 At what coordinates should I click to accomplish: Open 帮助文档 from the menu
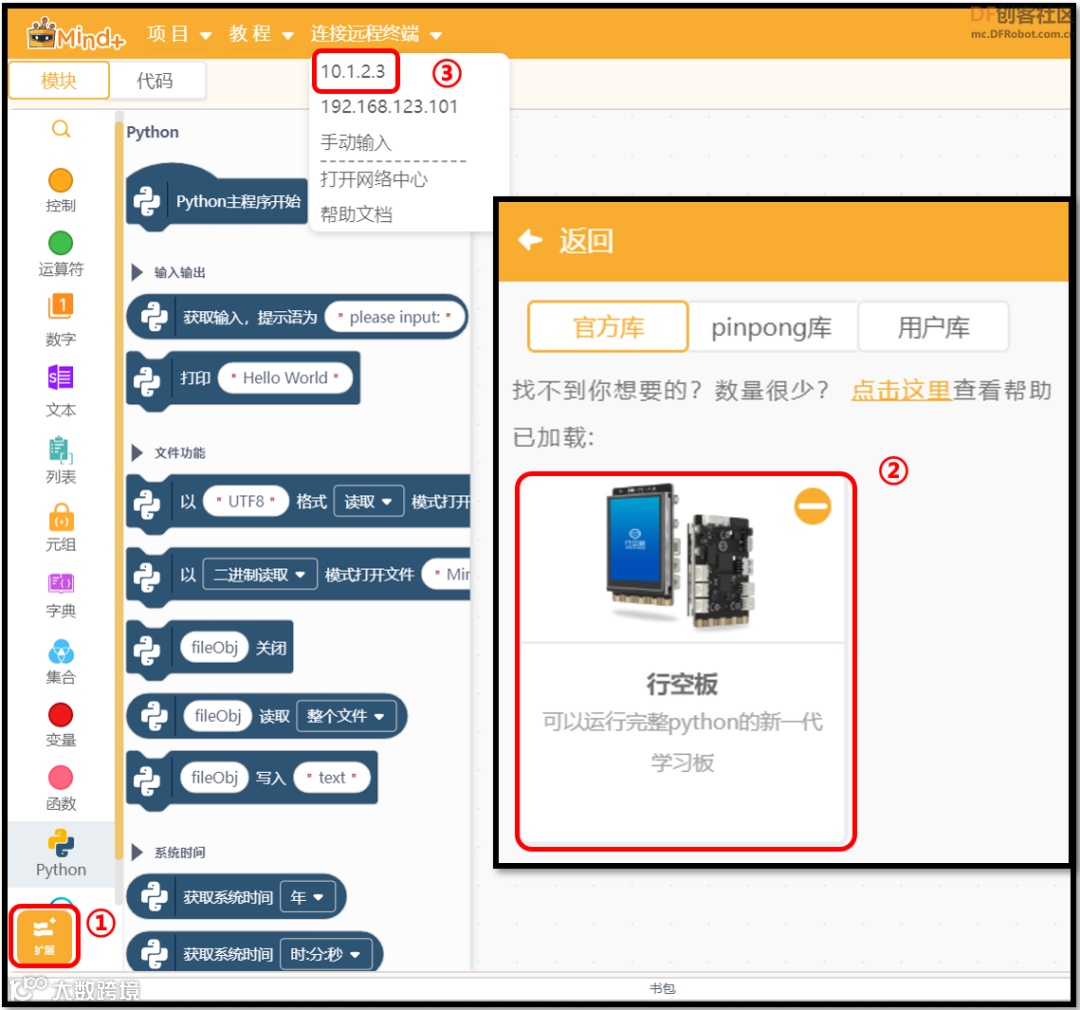click(356, 214)
